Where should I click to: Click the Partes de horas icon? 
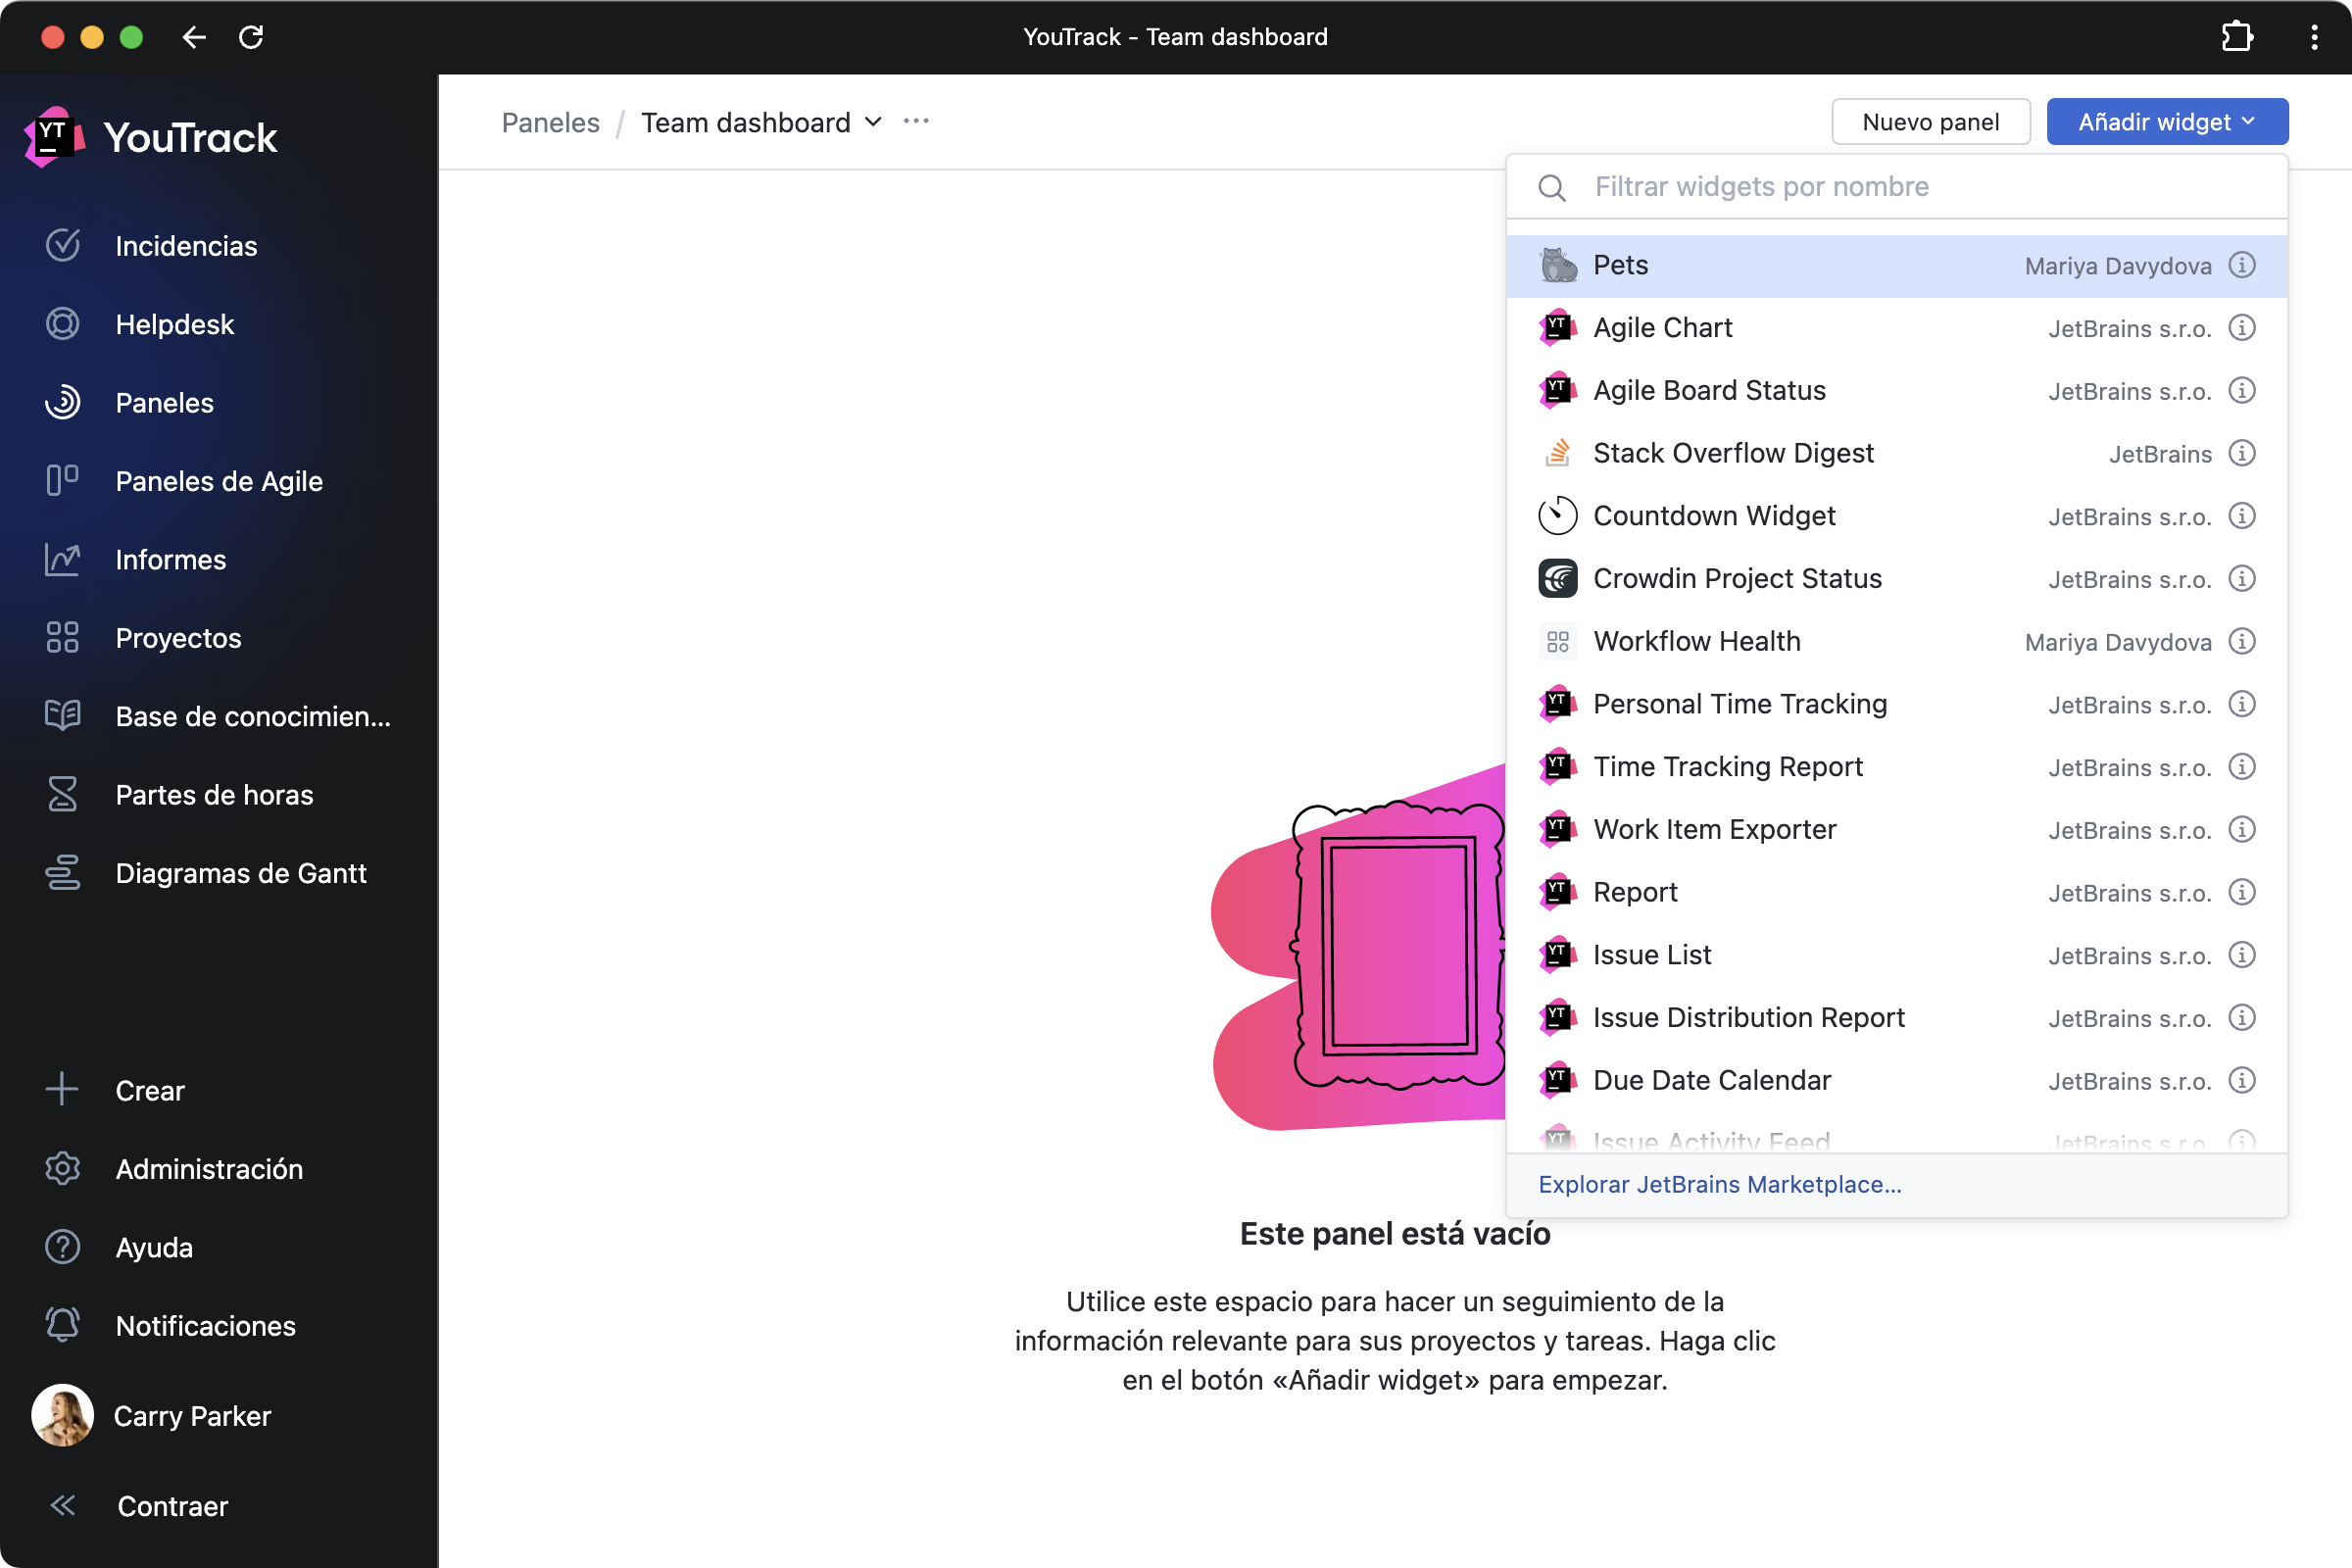point(63,795)
